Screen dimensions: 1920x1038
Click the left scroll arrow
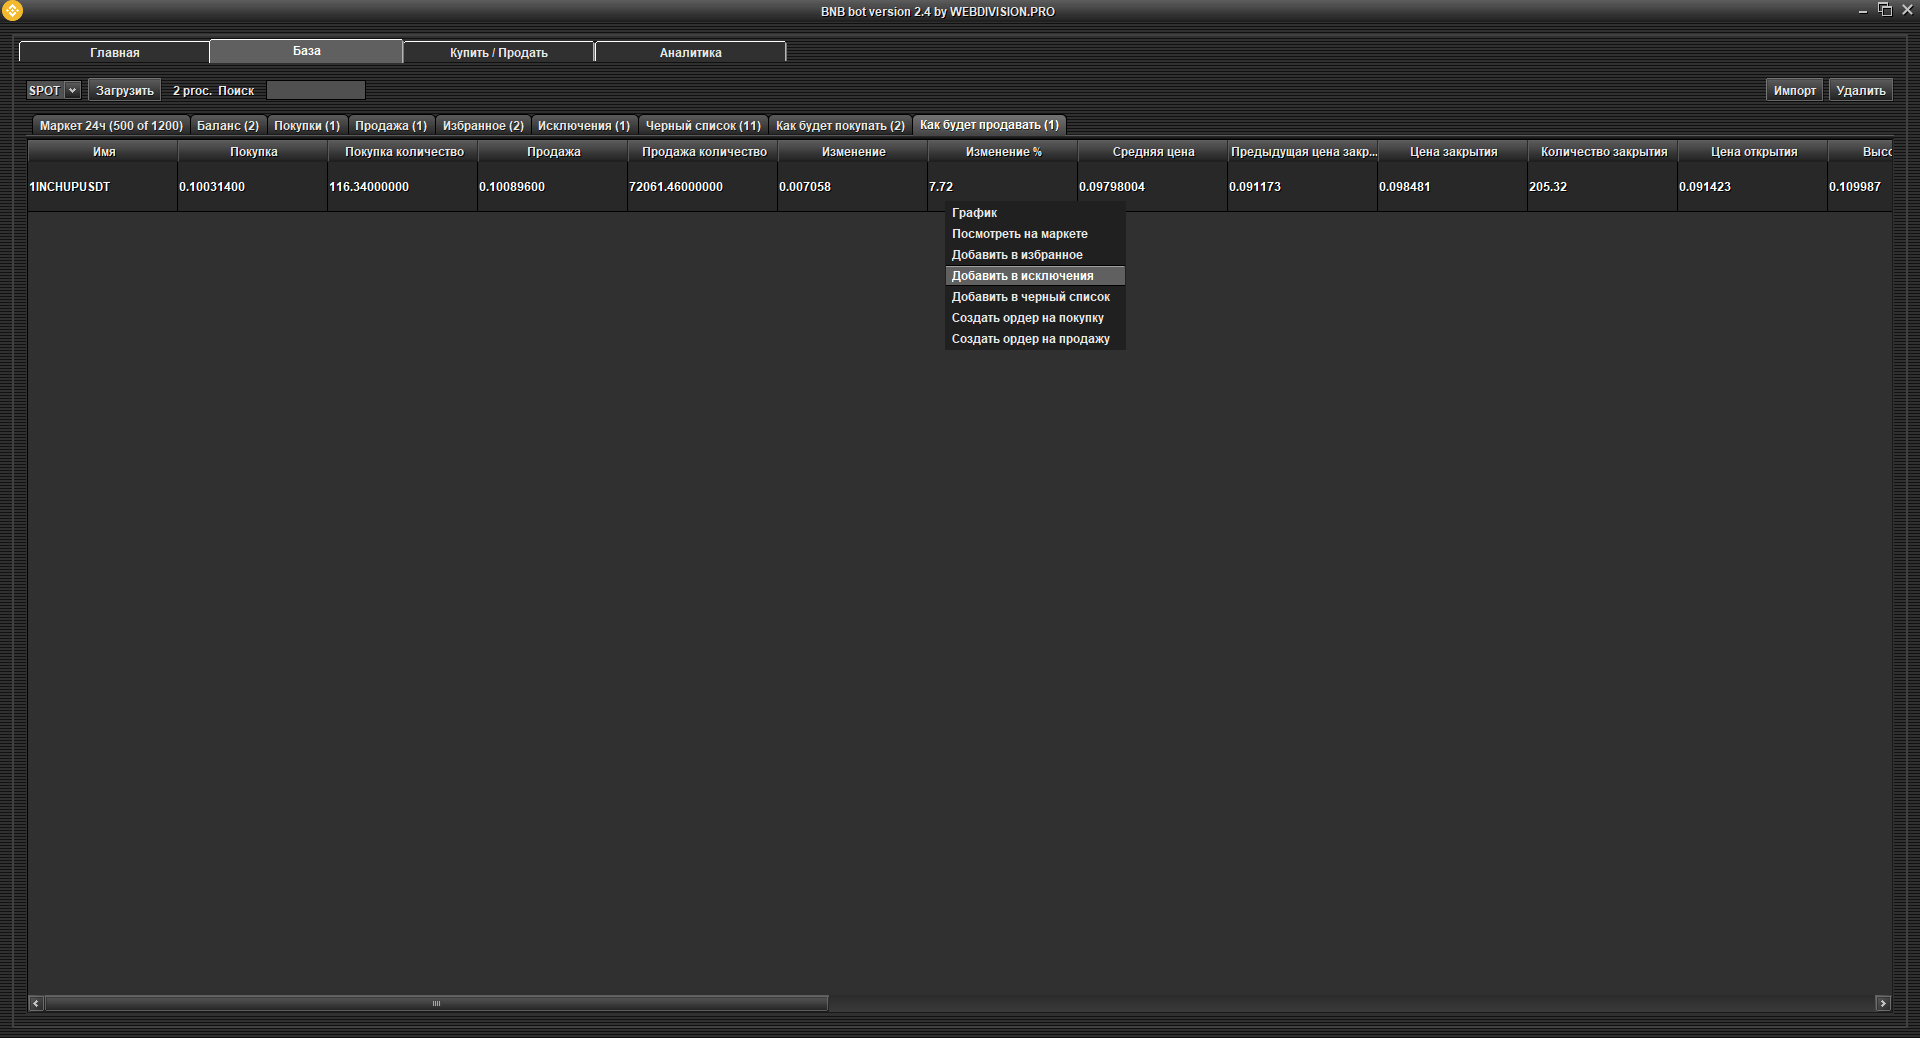coord(36,1003)
